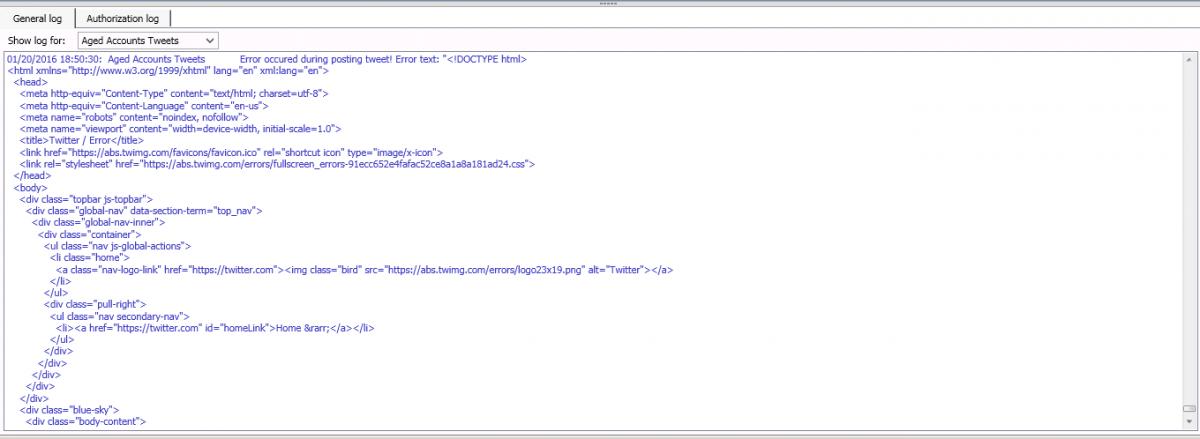This screenshot has height=439, width=1200.
Task: Click the Content-Type meta line
Action: tap(174, 94)
